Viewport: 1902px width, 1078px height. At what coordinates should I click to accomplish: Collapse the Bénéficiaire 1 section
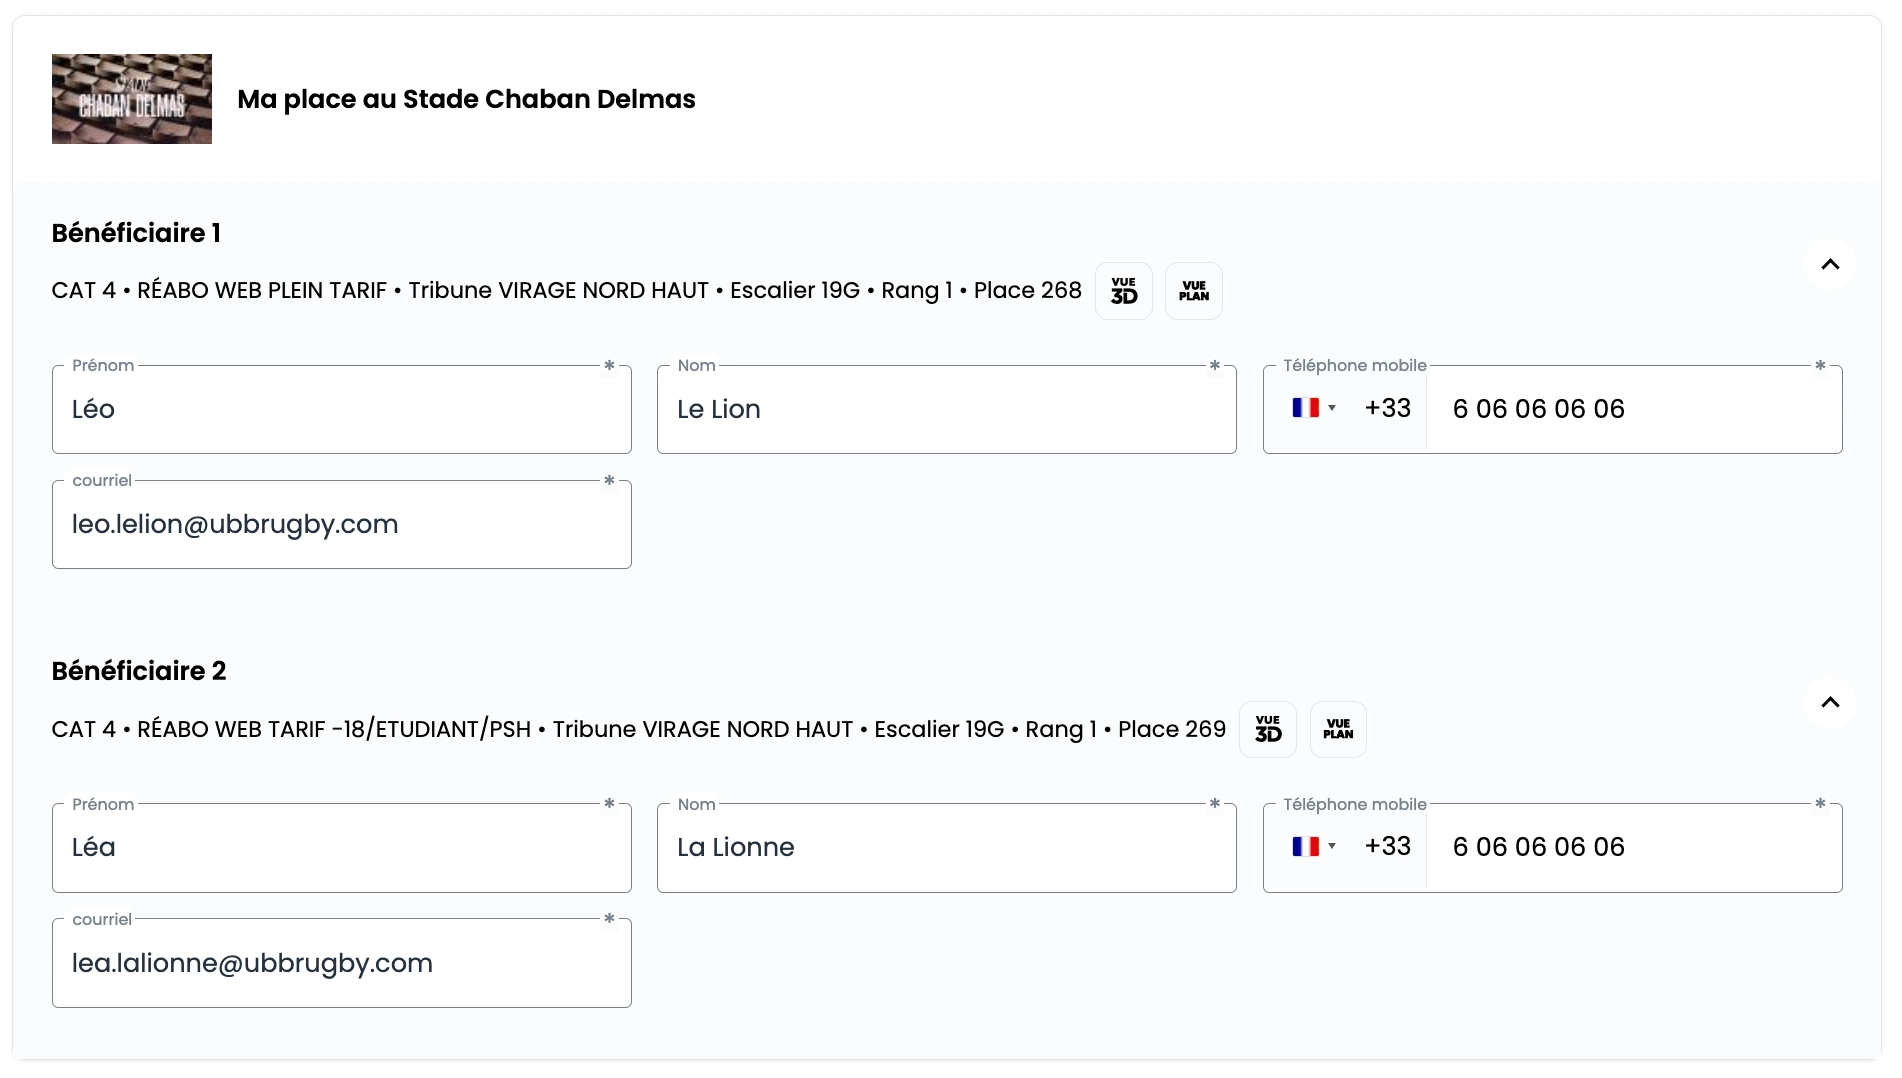click(x=1830, y=264)
